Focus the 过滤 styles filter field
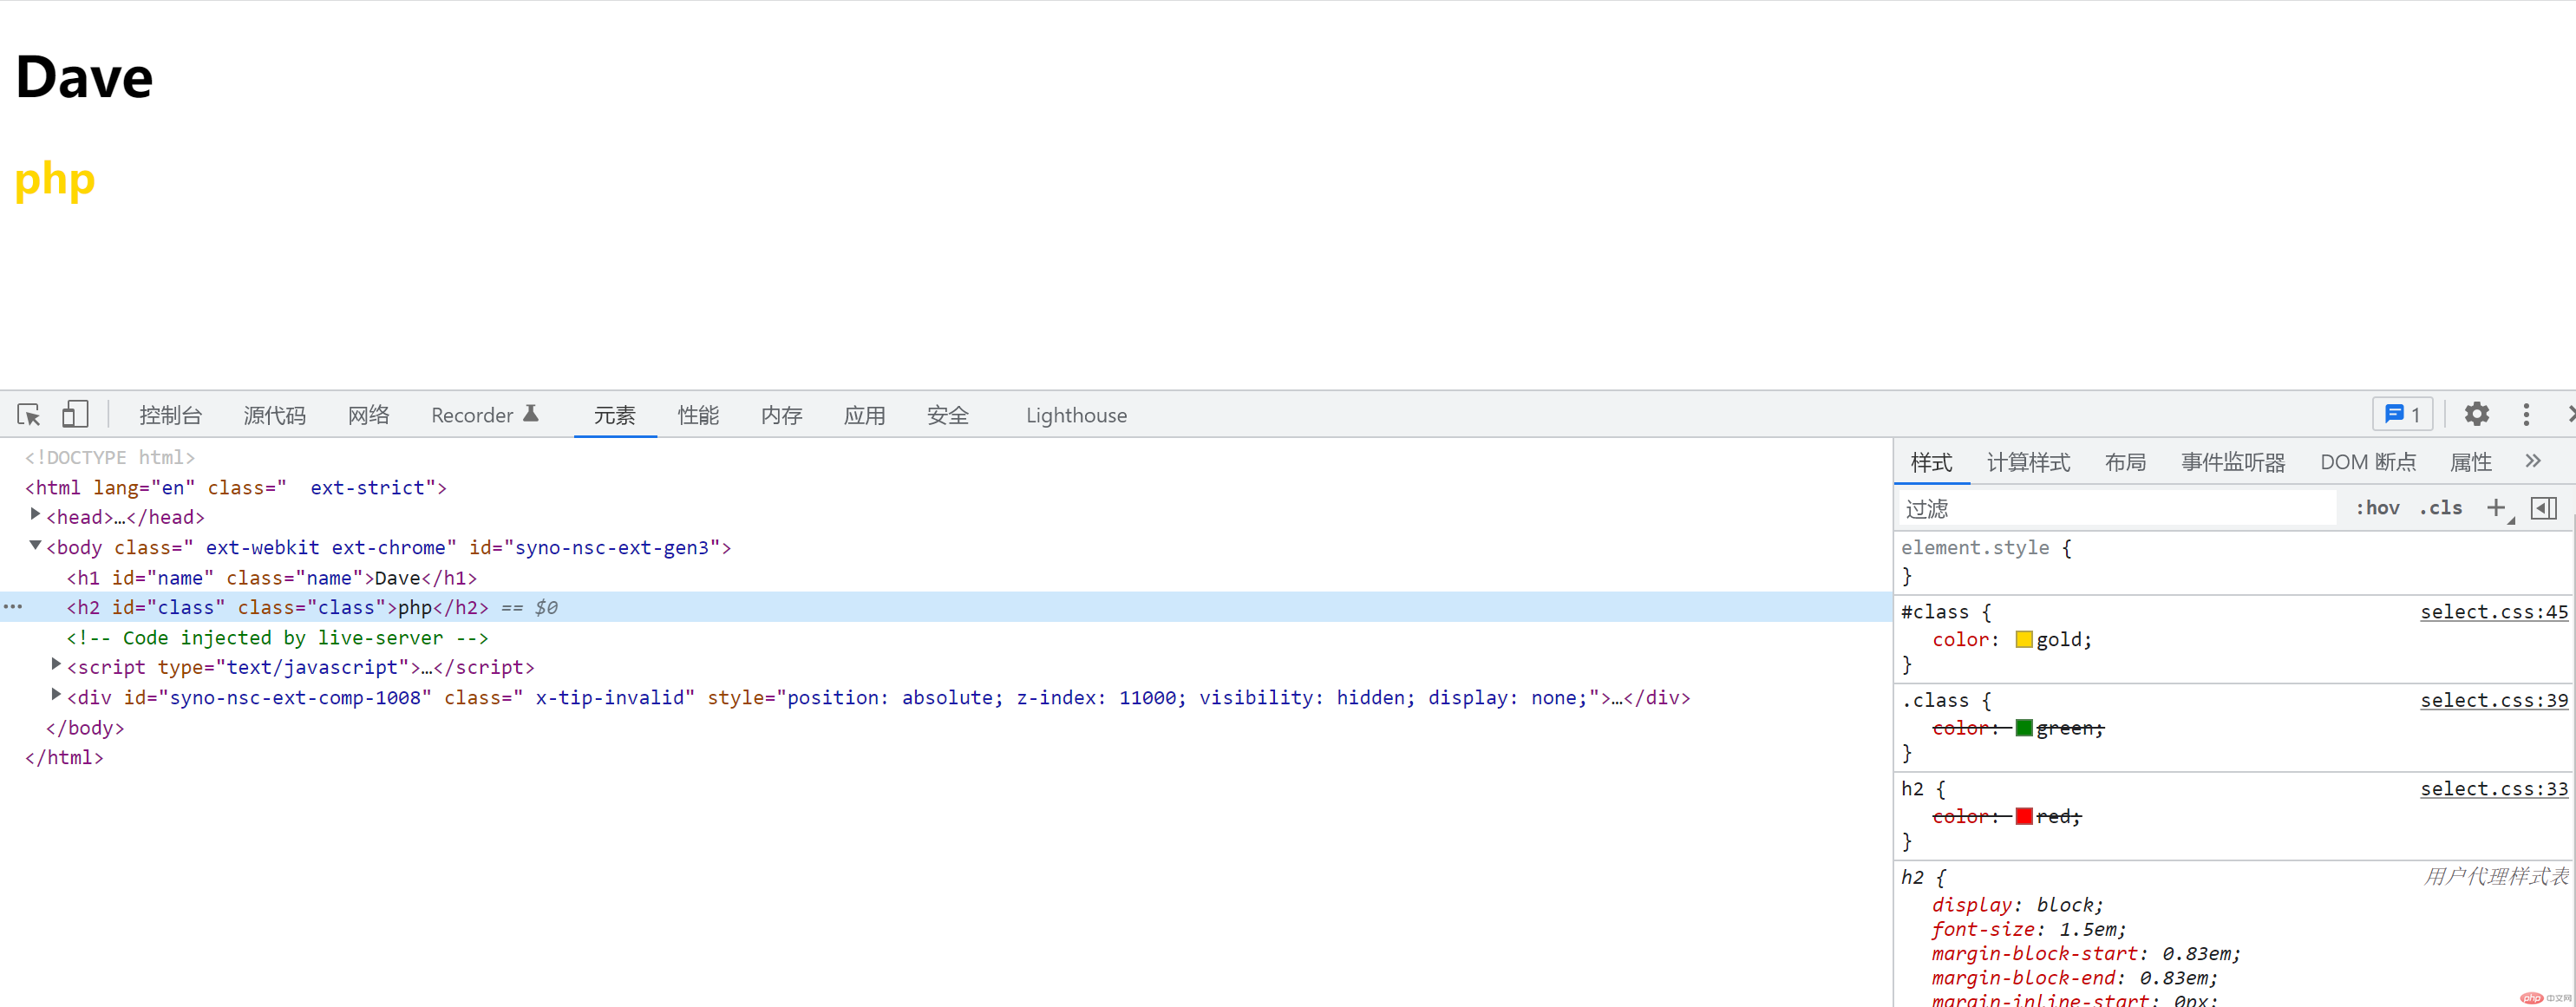 tap(2117, 508)
